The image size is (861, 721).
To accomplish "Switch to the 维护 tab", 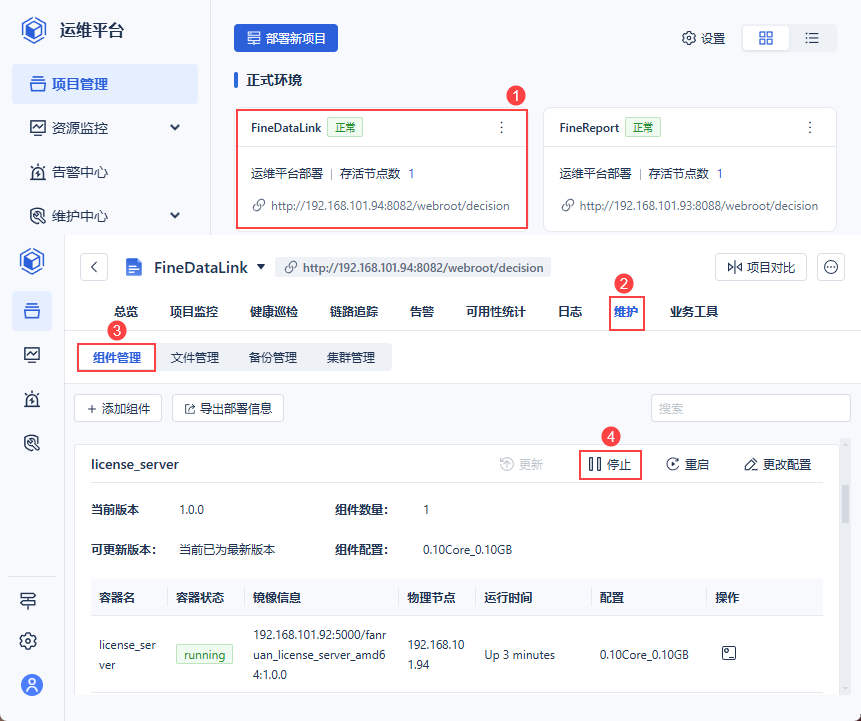I will click(626, 312).
